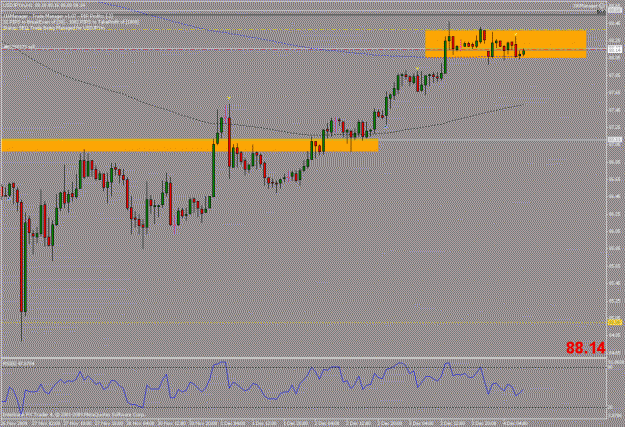Select the yellow dashed horizontal line near the chart top
The image size is (625, 427).
pyautogui.click(x=303, y=30)
